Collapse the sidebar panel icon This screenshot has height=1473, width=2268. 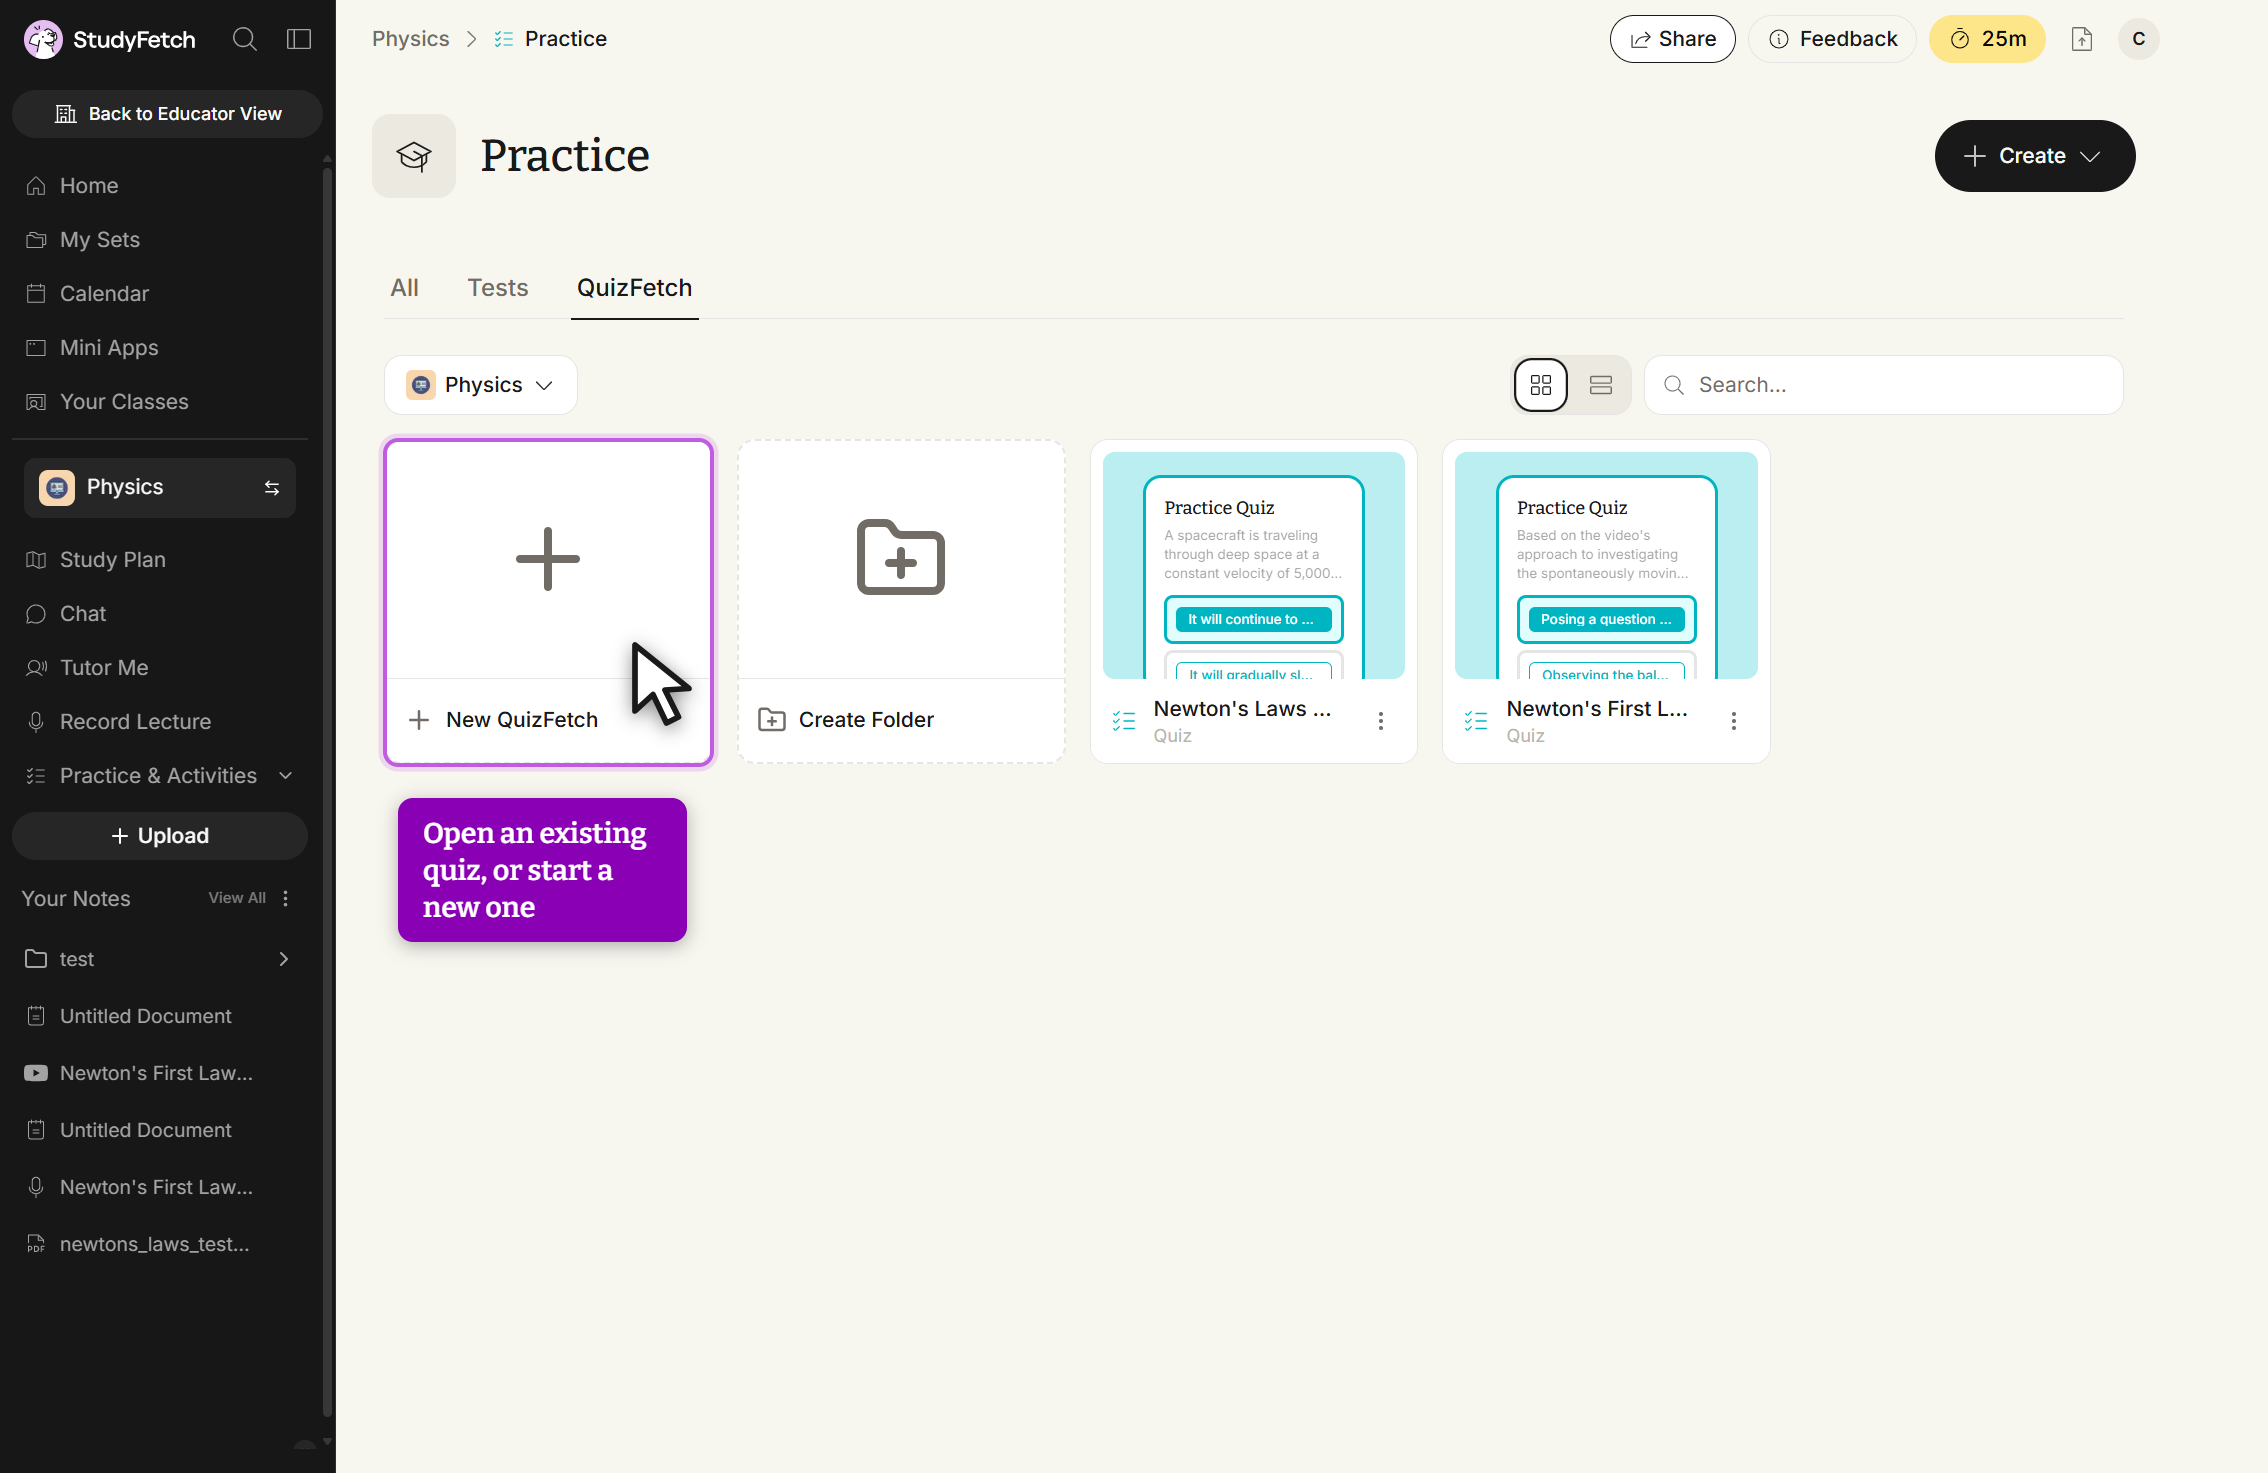[299, 39]
